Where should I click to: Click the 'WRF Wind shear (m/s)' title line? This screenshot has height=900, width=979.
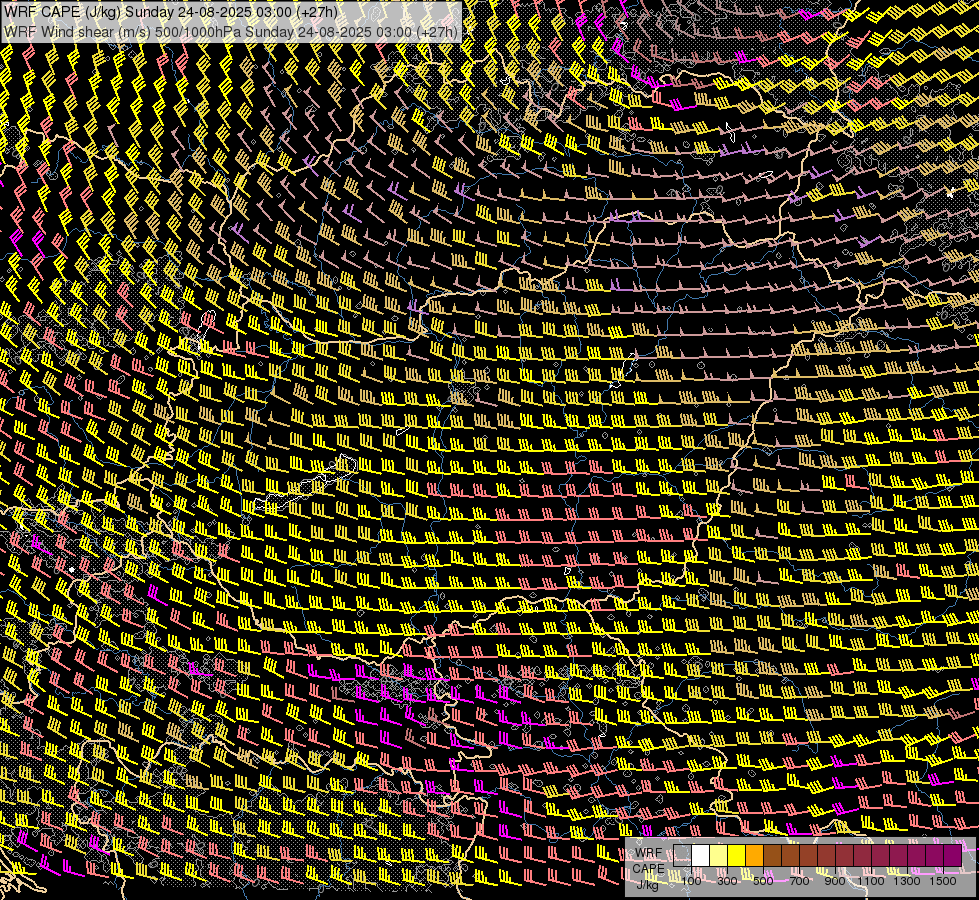click(x=231, y=32)
